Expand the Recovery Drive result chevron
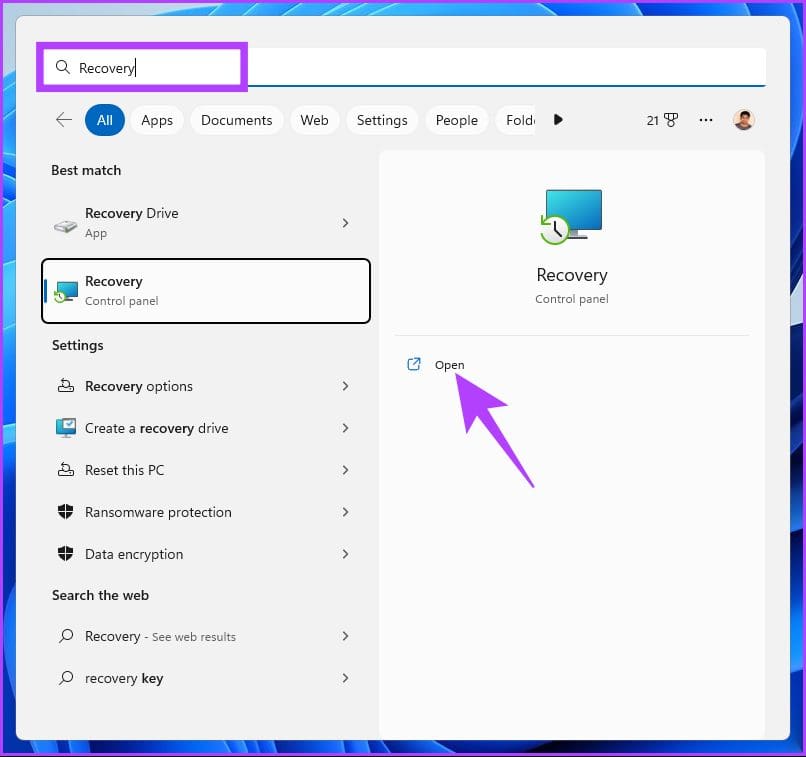Image resolution: width=806 pixels, height=757 pixels. pyautogui.click(x=345, y=223)
